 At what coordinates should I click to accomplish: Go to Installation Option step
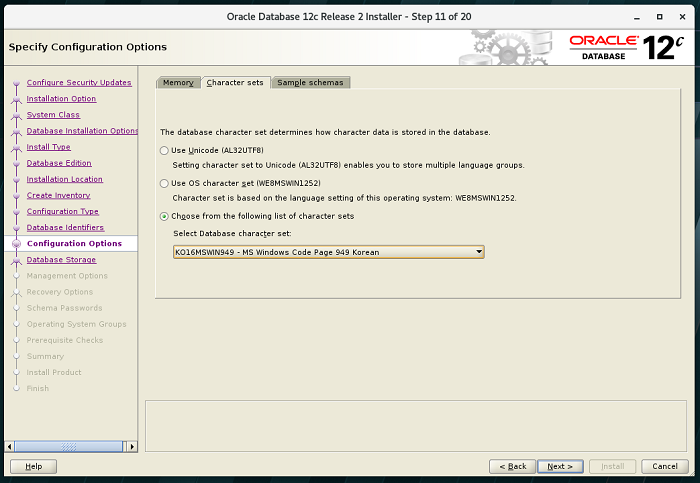click(61, 99)
